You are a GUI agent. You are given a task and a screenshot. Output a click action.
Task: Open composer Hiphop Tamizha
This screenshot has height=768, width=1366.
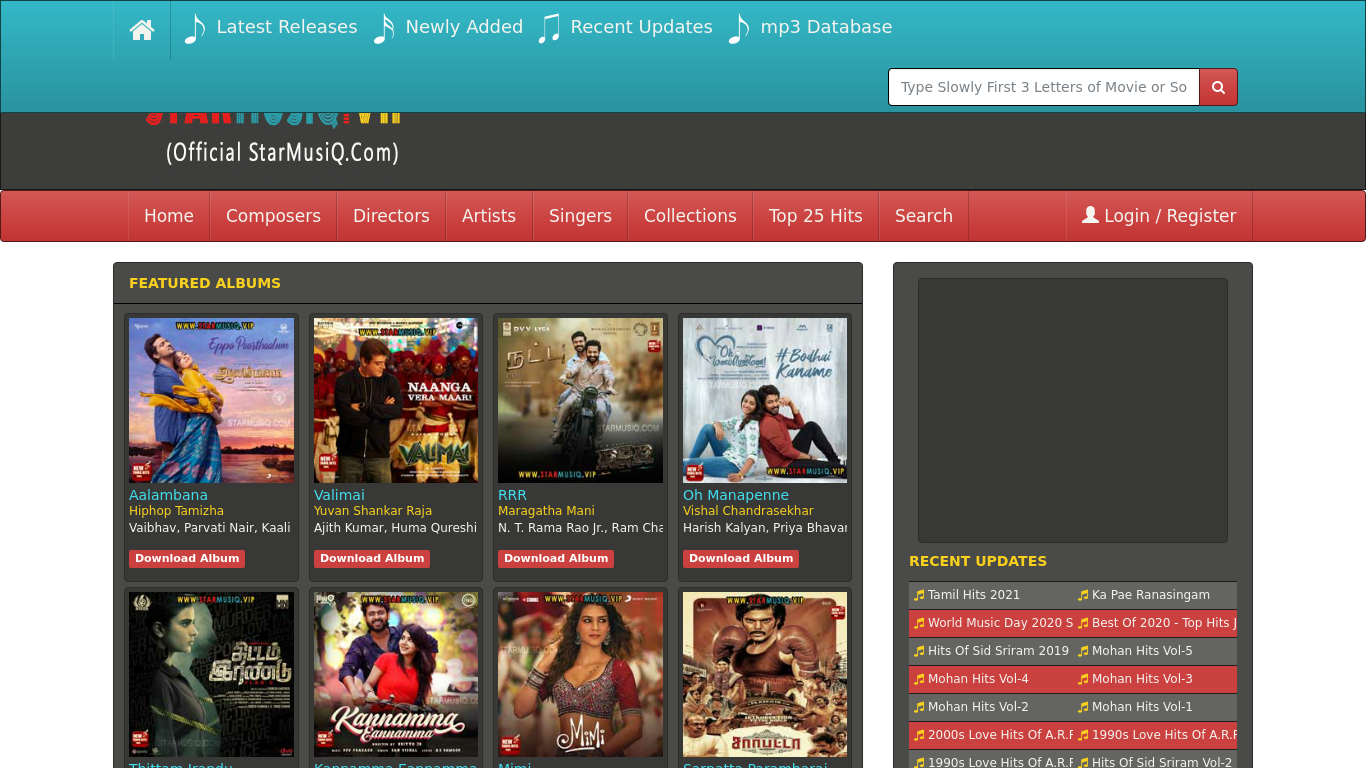tap(176, 511)
